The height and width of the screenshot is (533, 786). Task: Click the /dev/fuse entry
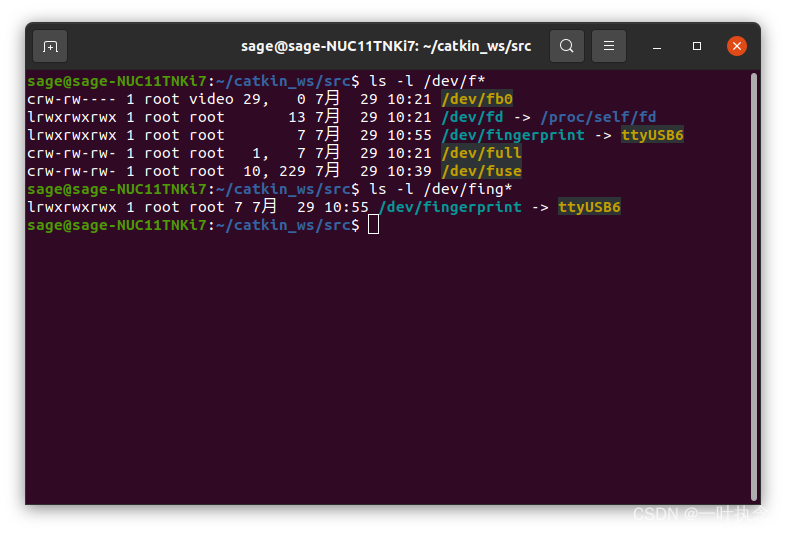point(481,171)
